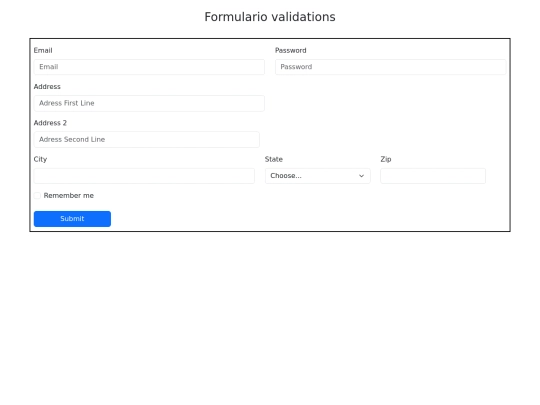This screenshot has width=540, height=405.
Task: Select the 'Adress Second Line' input
Action: (x=147, y=139)
